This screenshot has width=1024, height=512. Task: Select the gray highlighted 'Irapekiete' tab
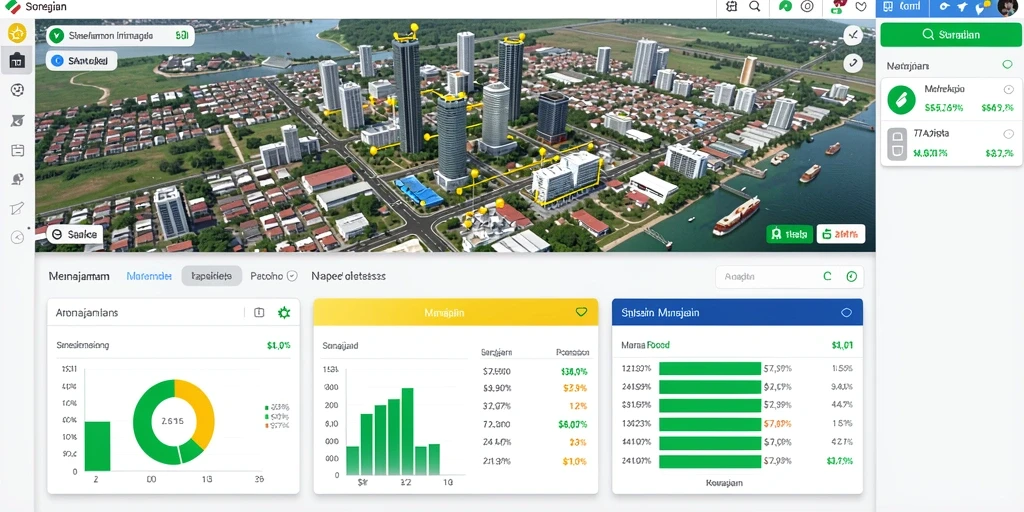(x=212, y=276)
